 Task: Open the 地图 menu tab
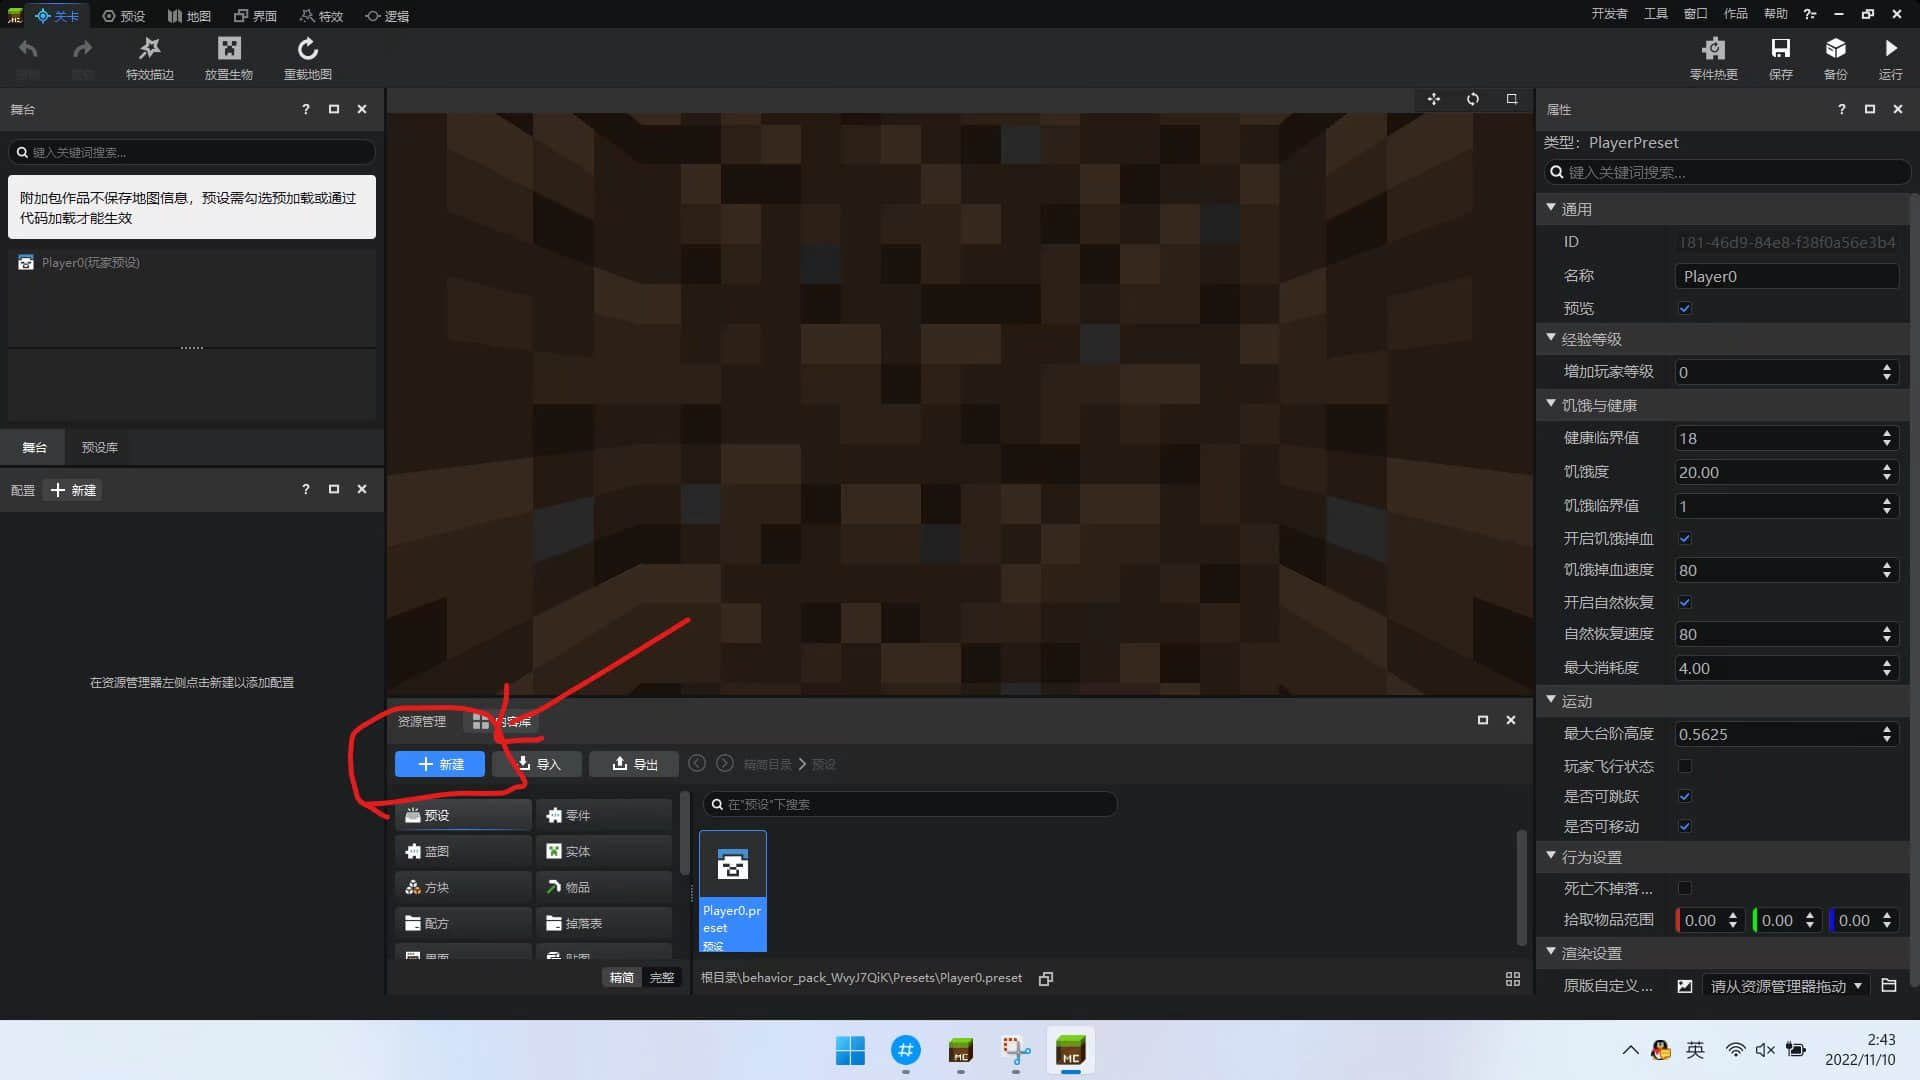tap(189, 16)
